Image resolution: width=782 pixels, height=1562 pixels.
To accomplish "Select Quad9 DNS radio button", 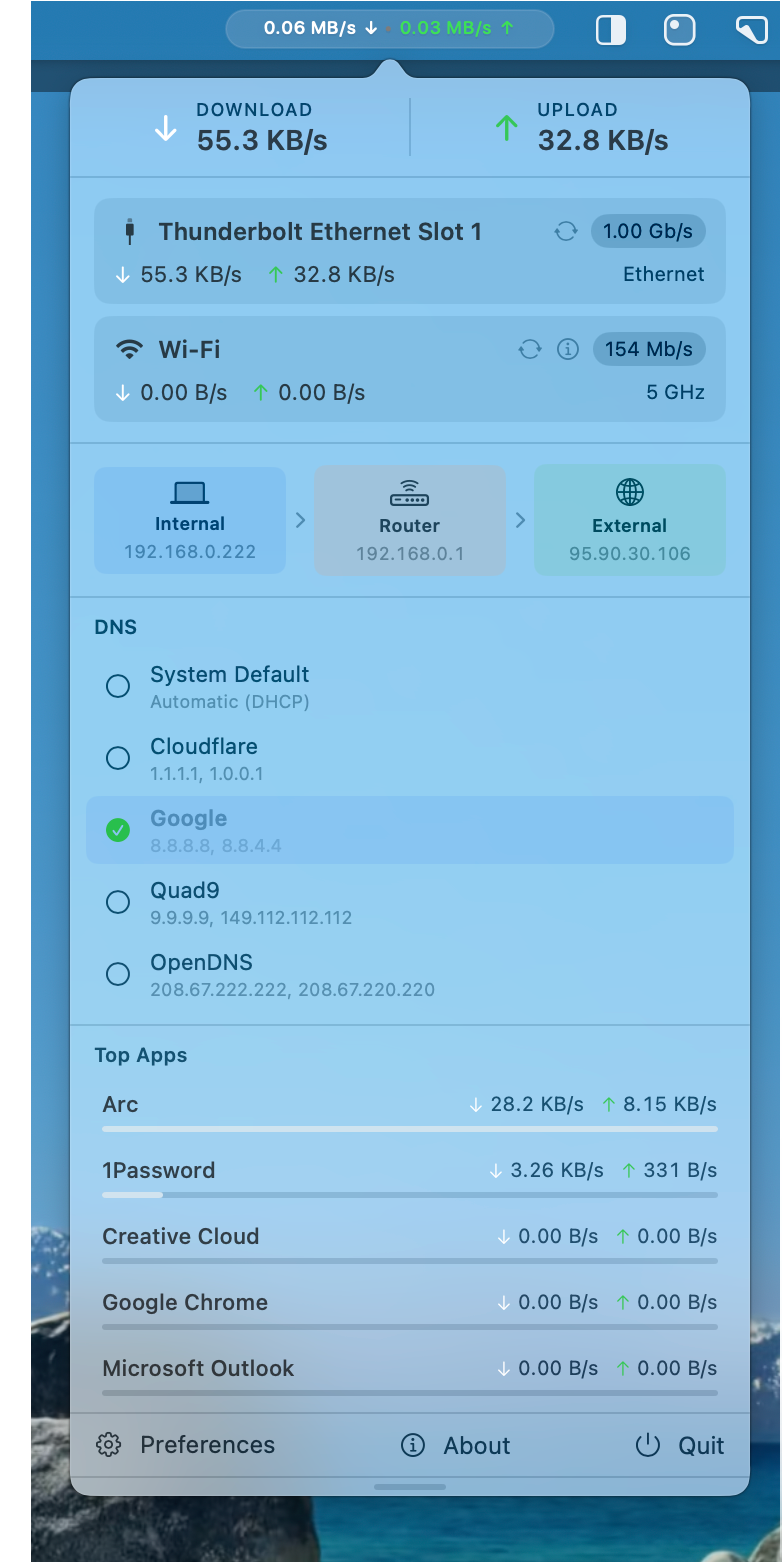I will (118, 902).
